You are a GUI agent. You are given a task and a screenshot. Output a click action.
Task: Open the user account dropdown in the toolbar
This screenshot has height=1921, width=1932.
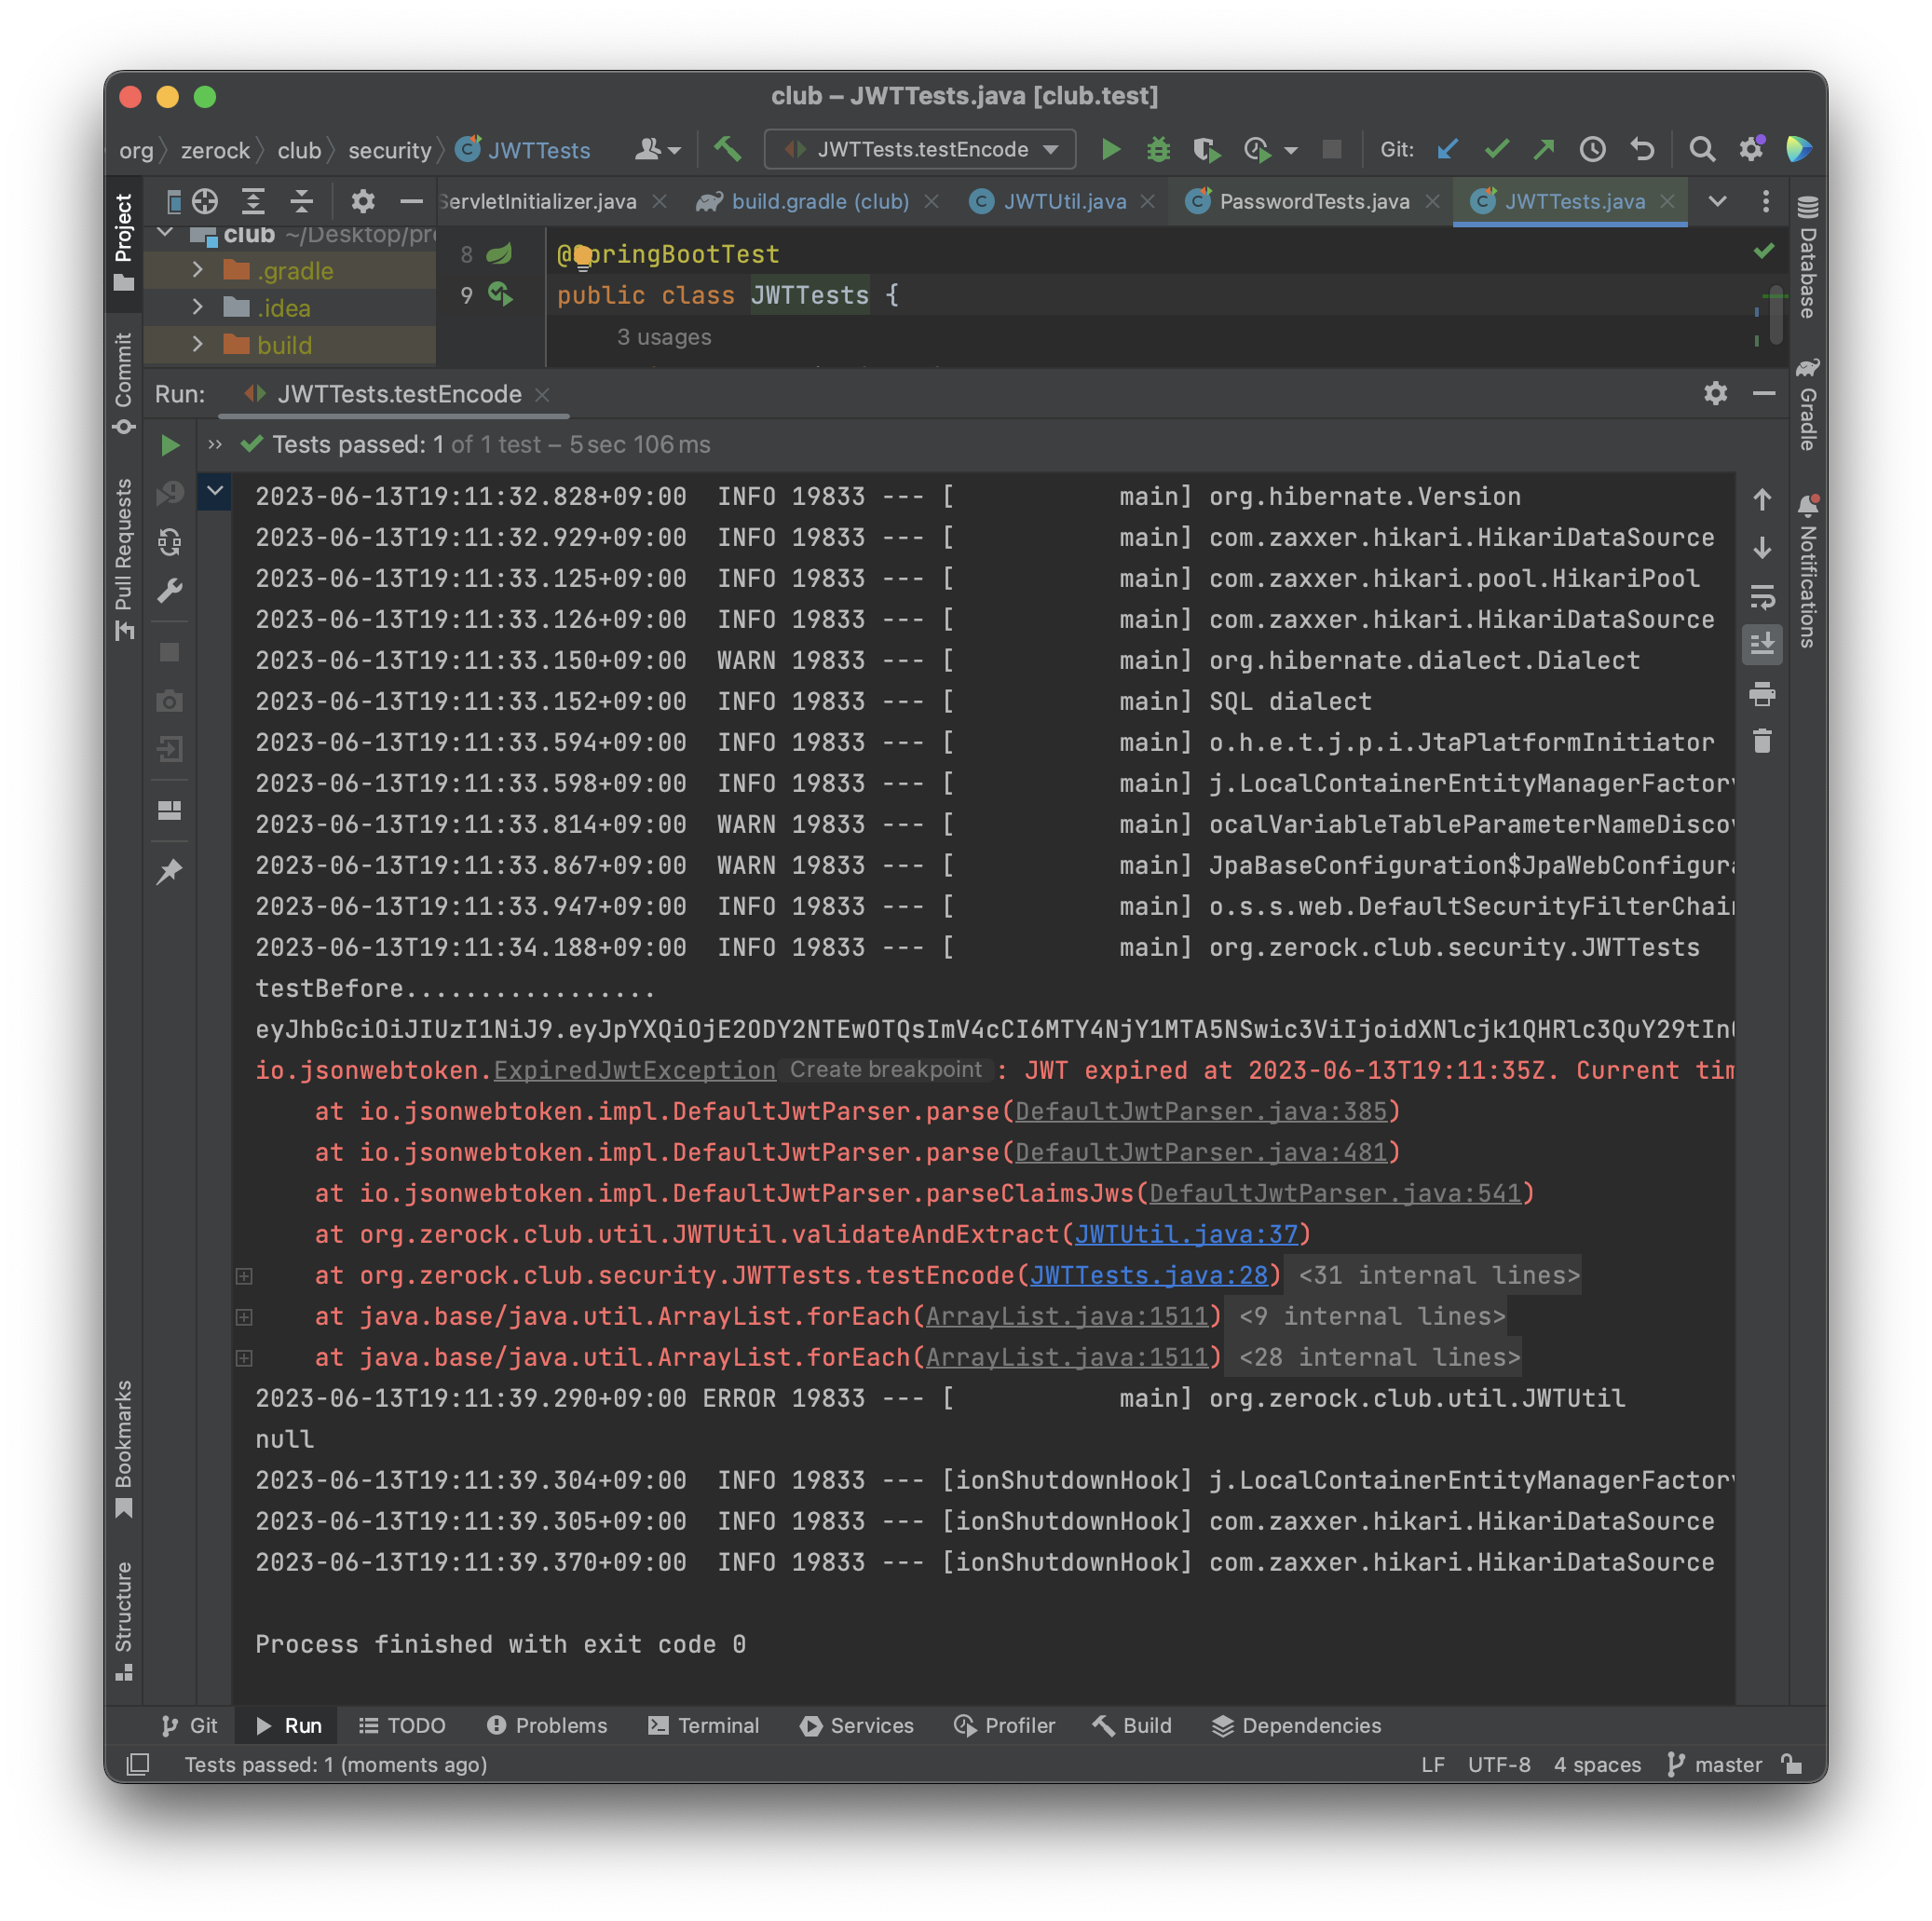[658, 150]
